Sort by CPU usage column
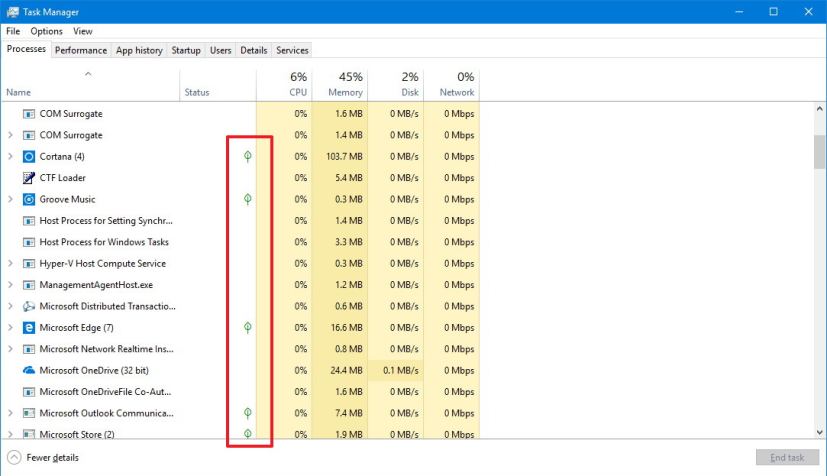The image size is (827, 476). (284, 85)
